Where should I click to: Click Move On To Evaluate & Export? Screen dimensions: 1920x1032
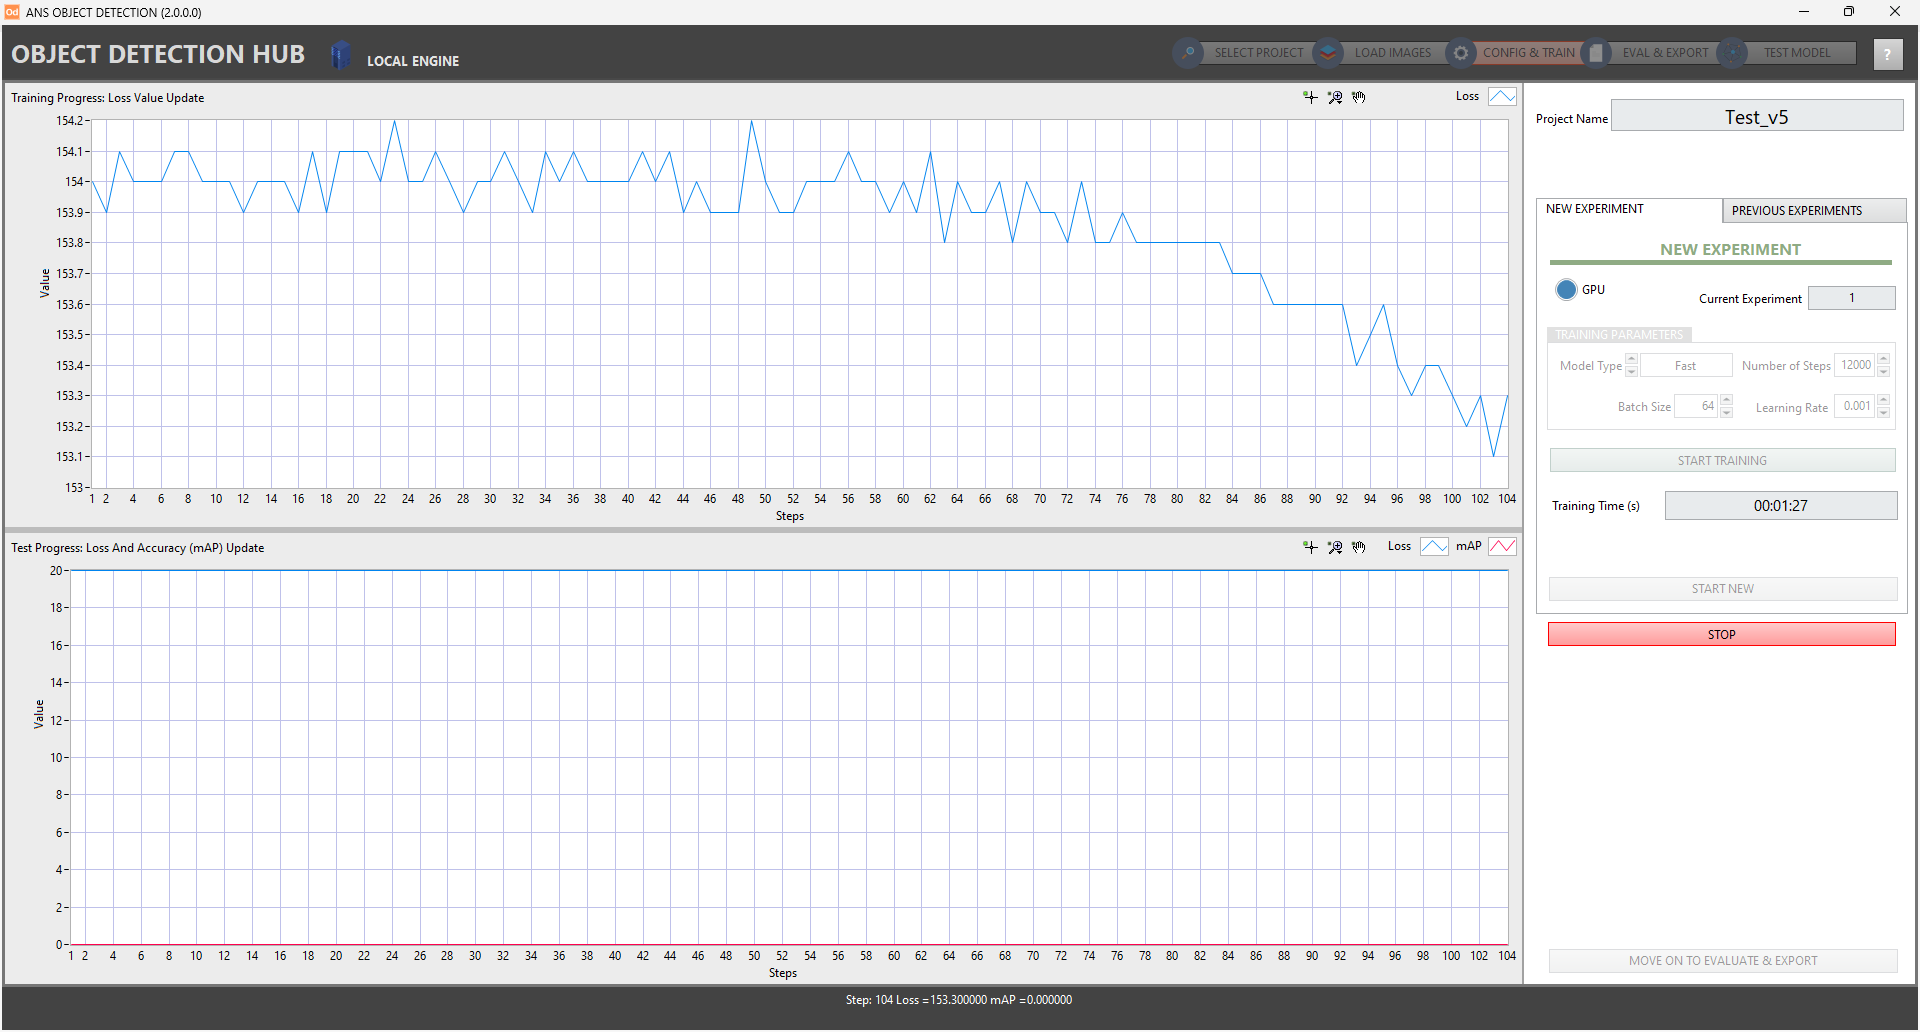pyautogui.click(x=1722, y=961)
